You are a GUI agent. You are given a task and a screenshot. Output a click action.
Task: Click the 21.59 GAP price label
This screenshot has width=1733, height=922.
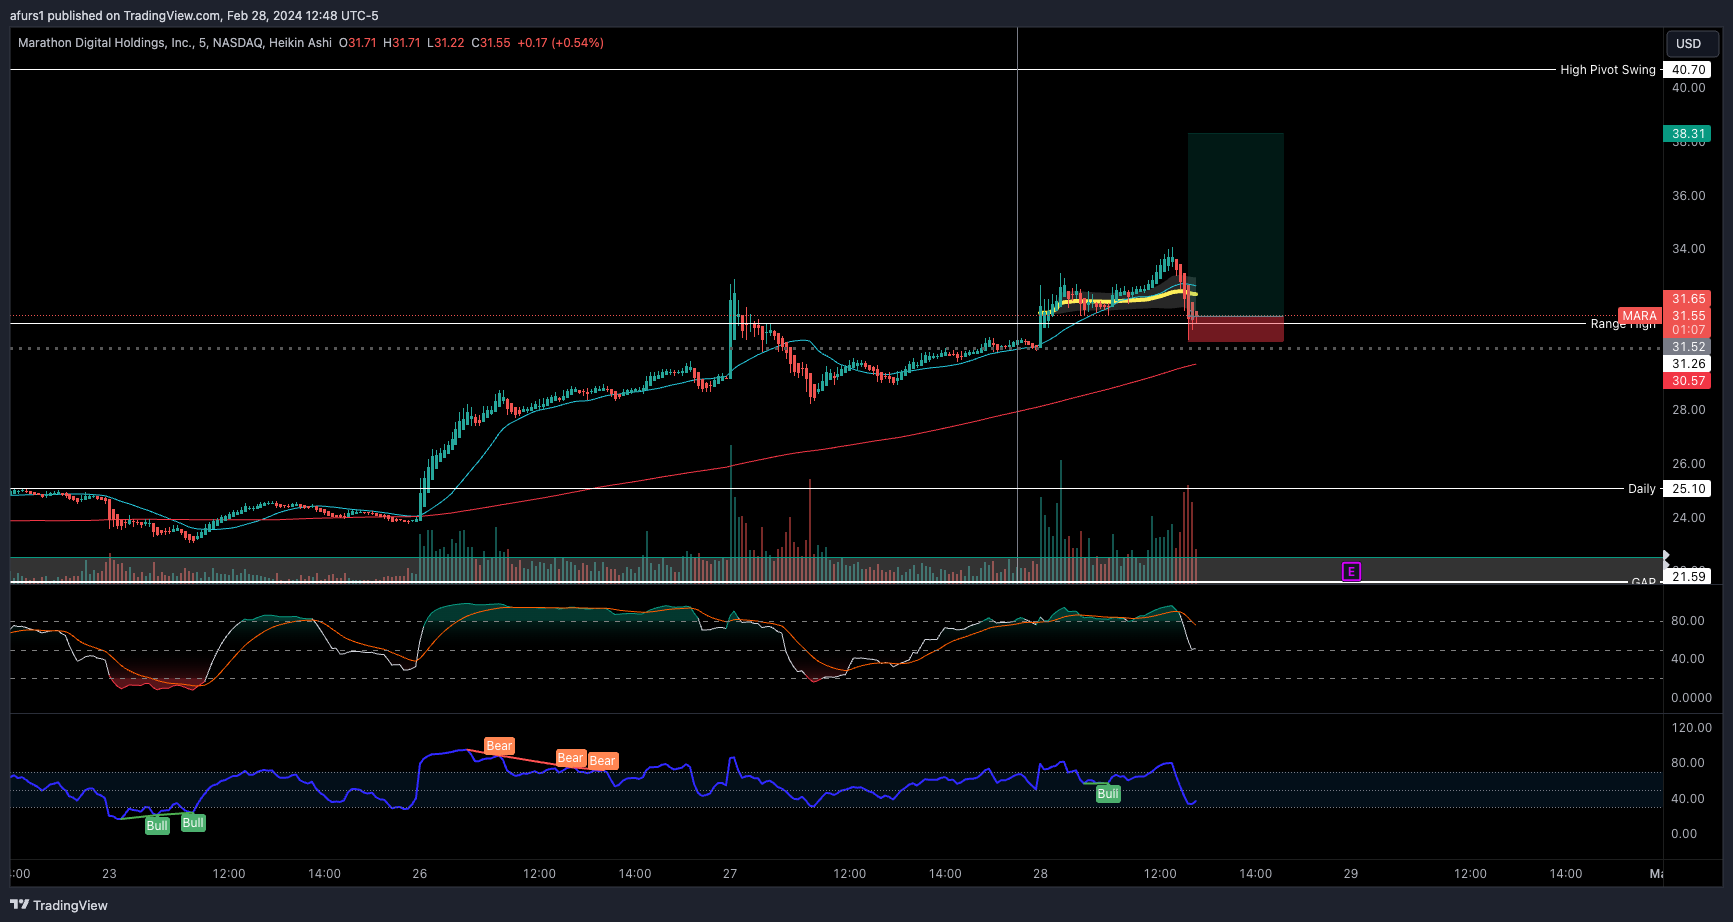pos(1688,576)
